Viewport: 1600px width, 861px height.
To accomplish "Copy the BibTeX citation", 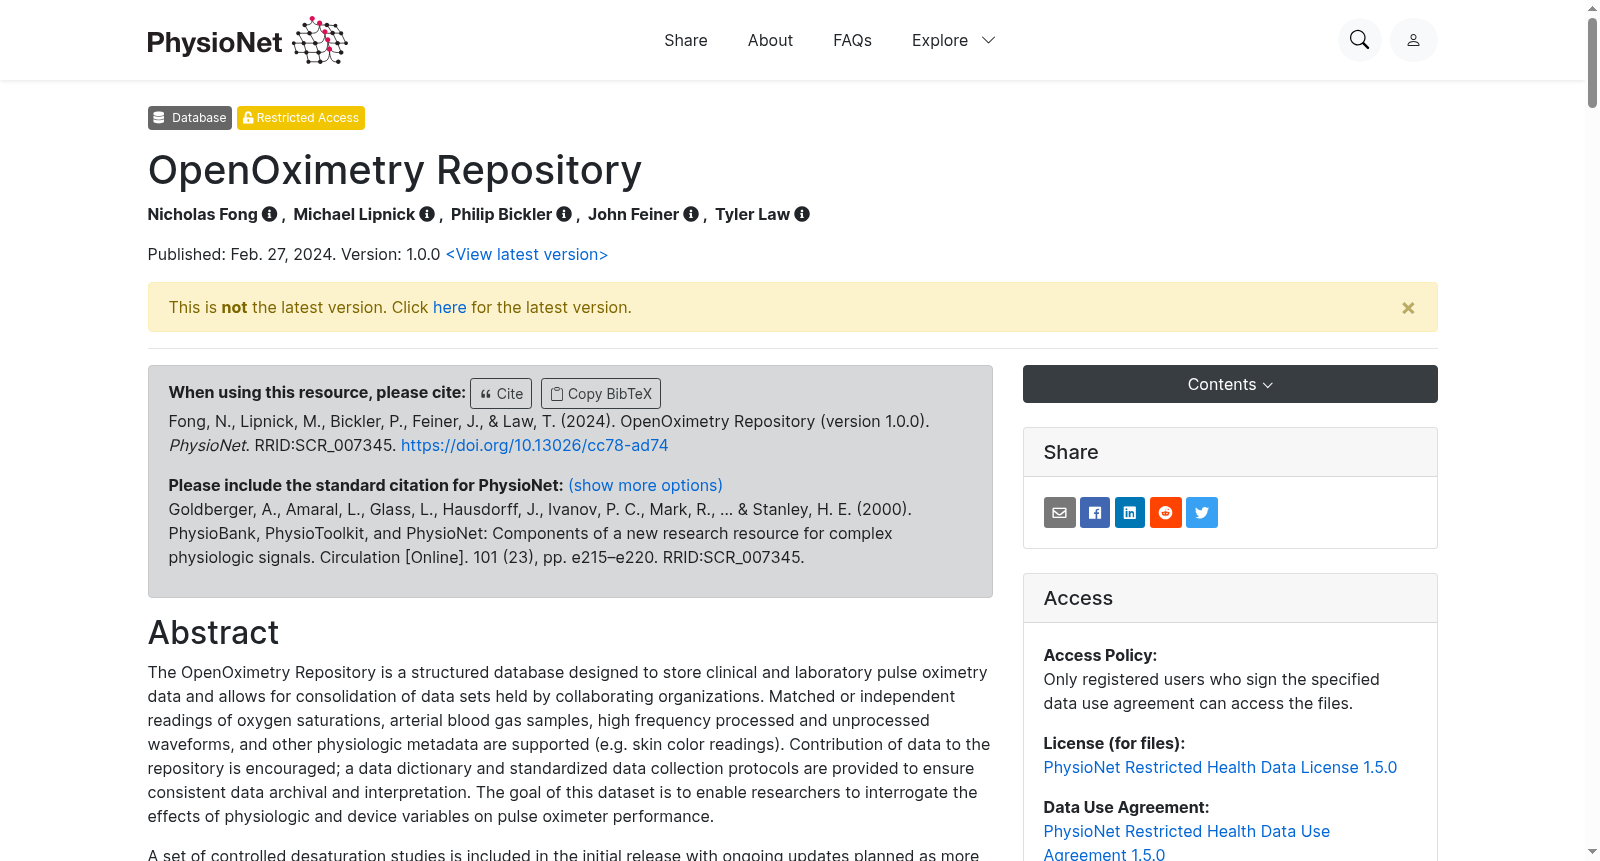I will (601, 393).
